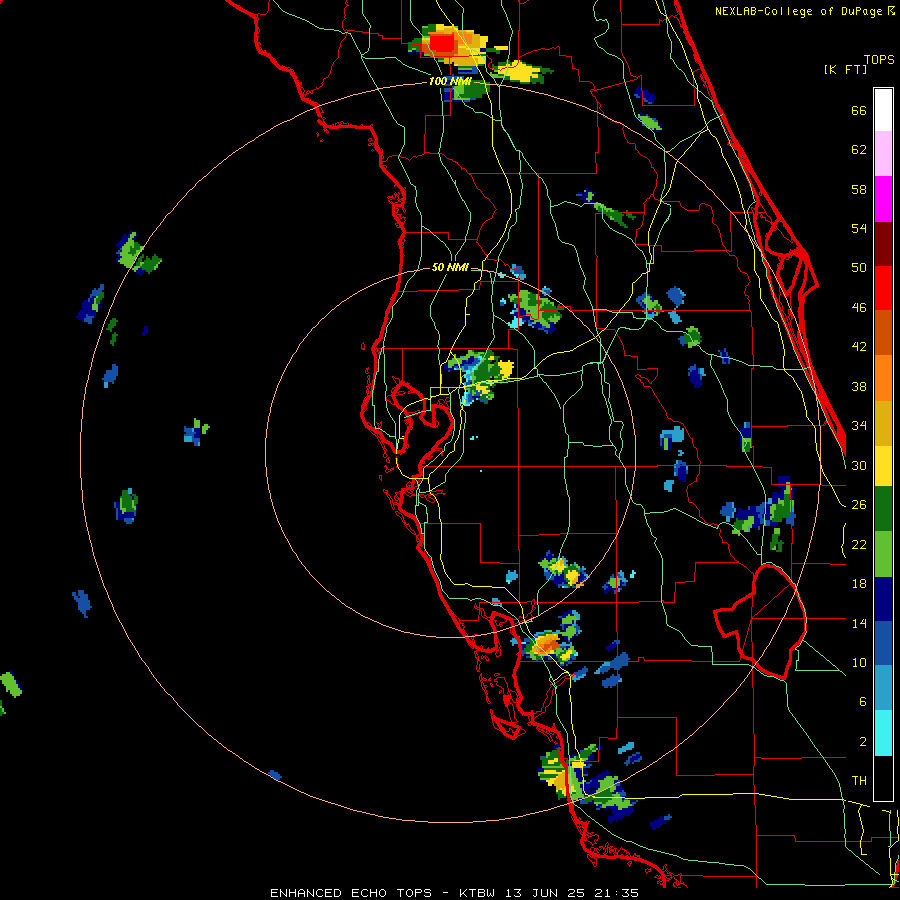Image resolution: width=900 pixels, height=900 pixels.
Task: Select the 6 value in the legend
Action: point(862,702)
